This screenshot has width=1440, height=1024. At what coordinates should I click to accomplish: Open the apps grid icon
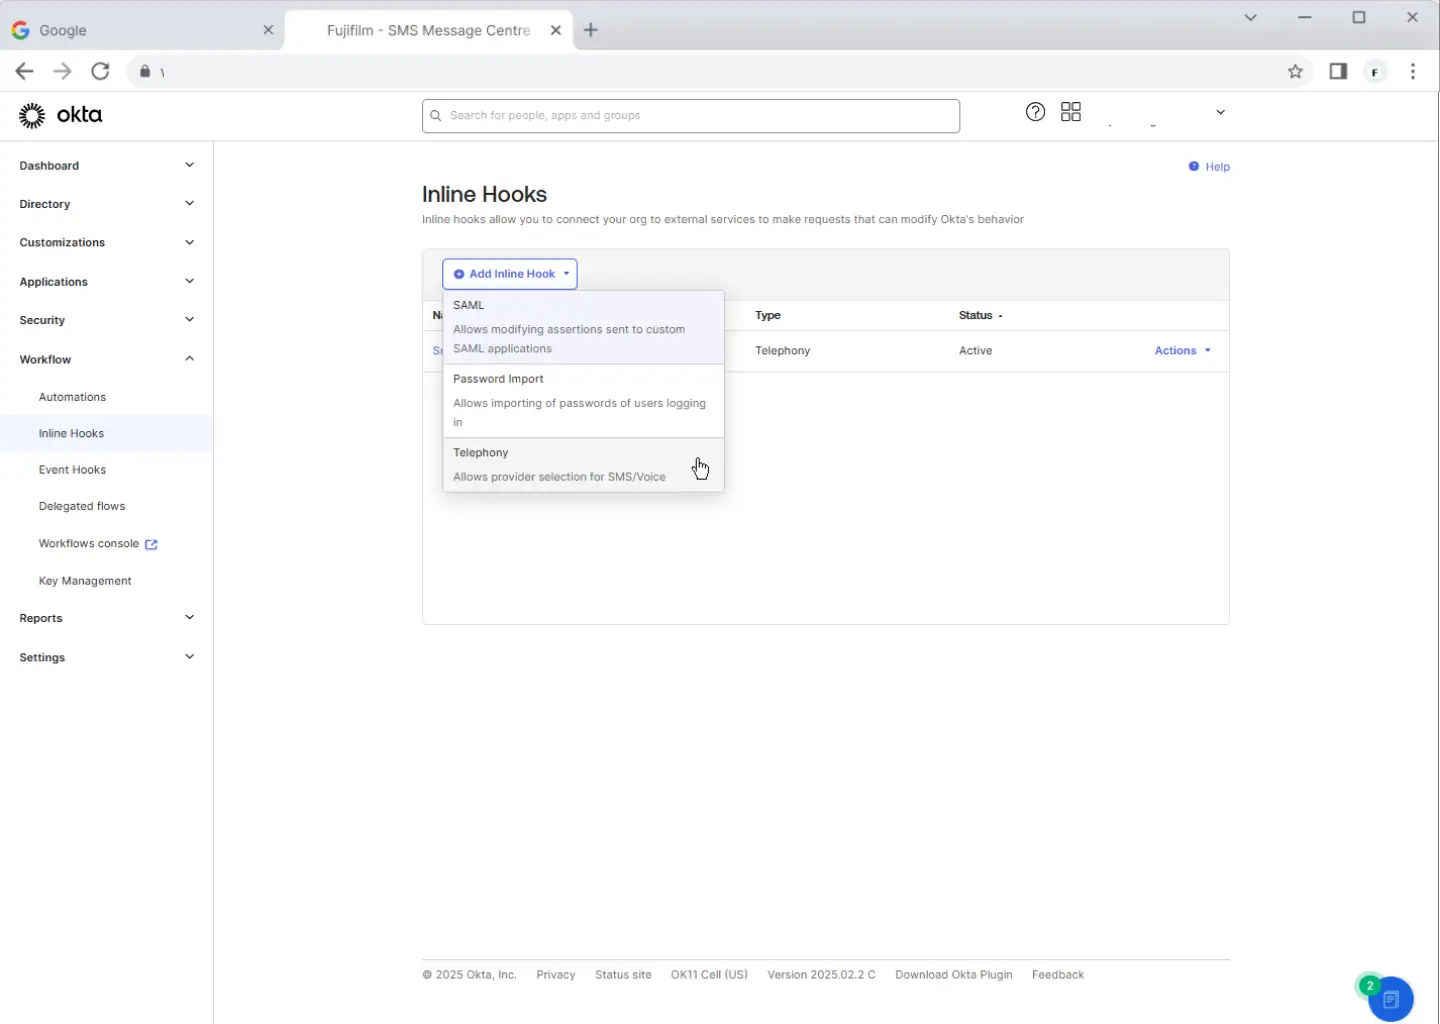1071,112
